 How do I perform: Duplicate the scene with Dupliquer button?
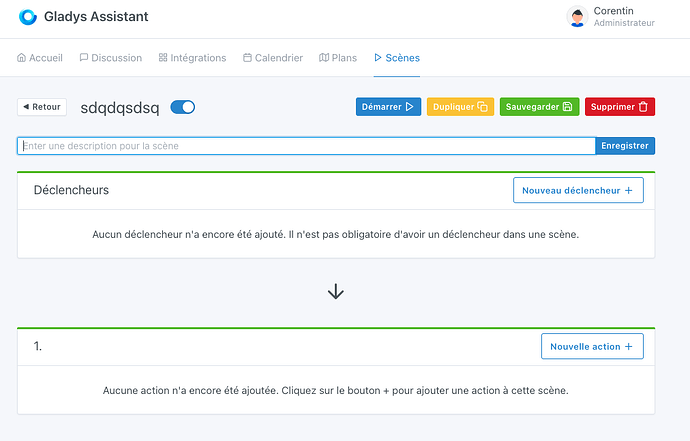pos(460,107)
